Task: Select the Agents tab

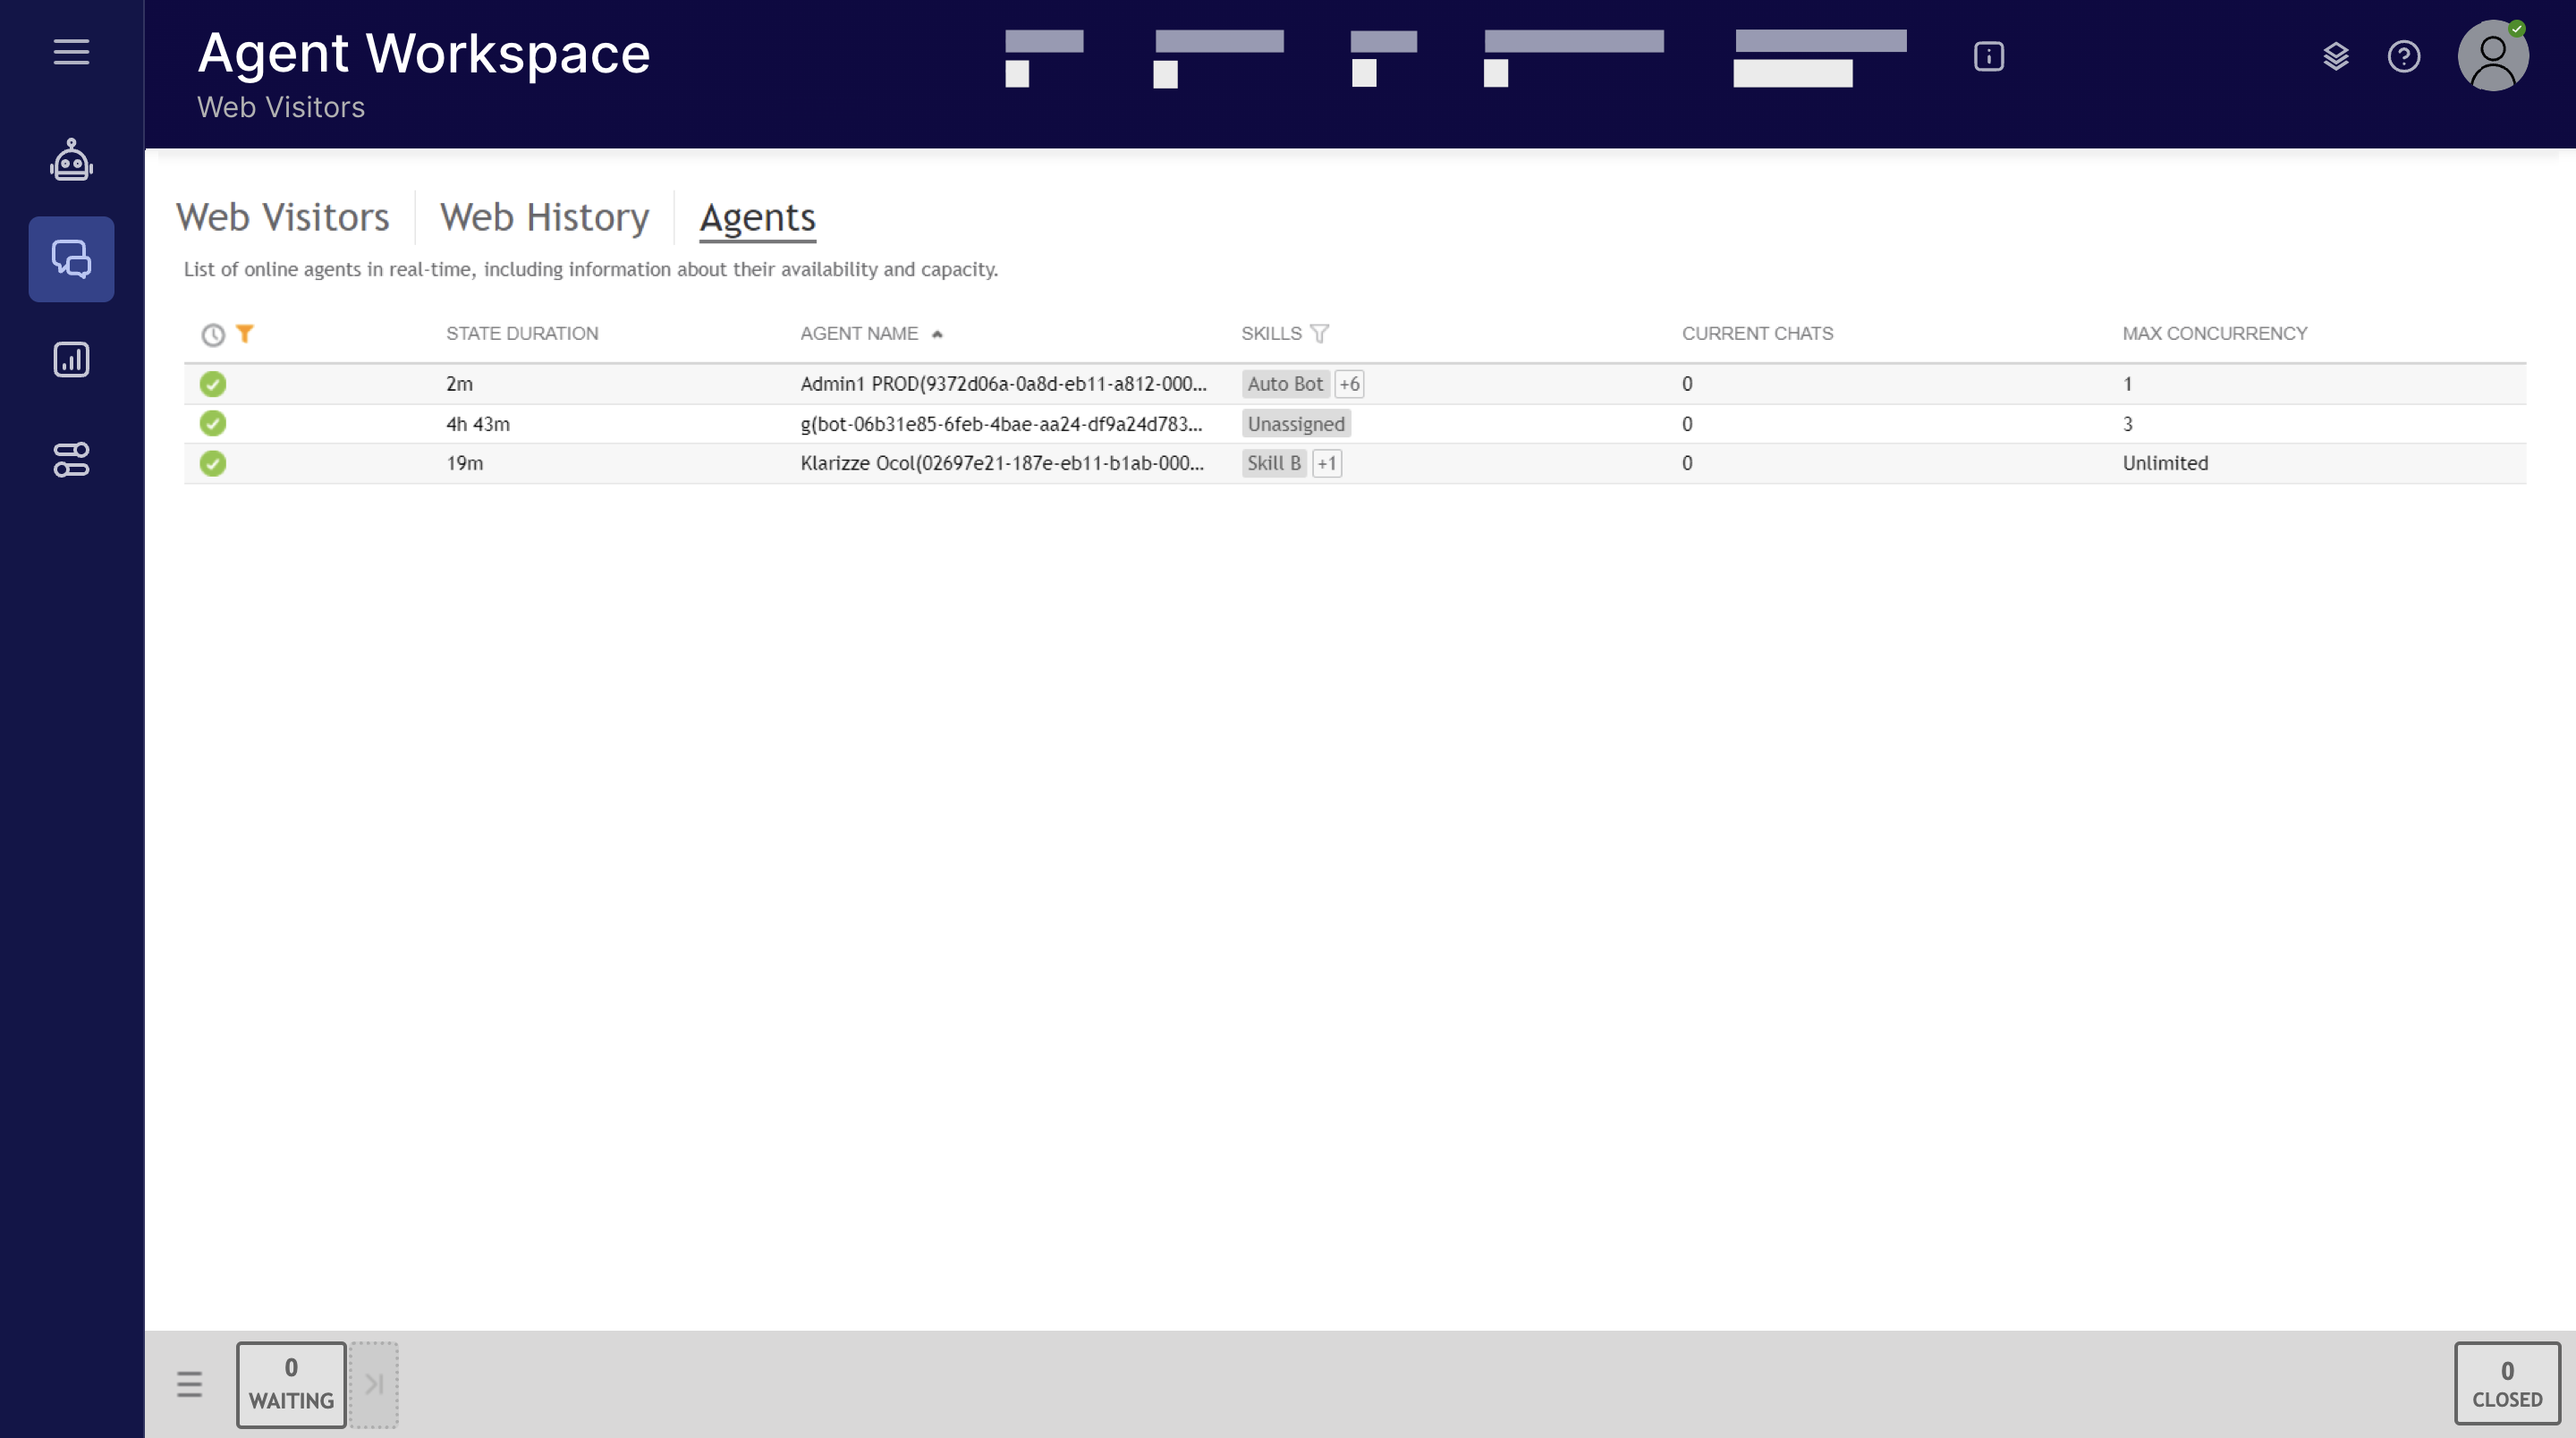Action: pyautogui.click(x=757, y=218)
